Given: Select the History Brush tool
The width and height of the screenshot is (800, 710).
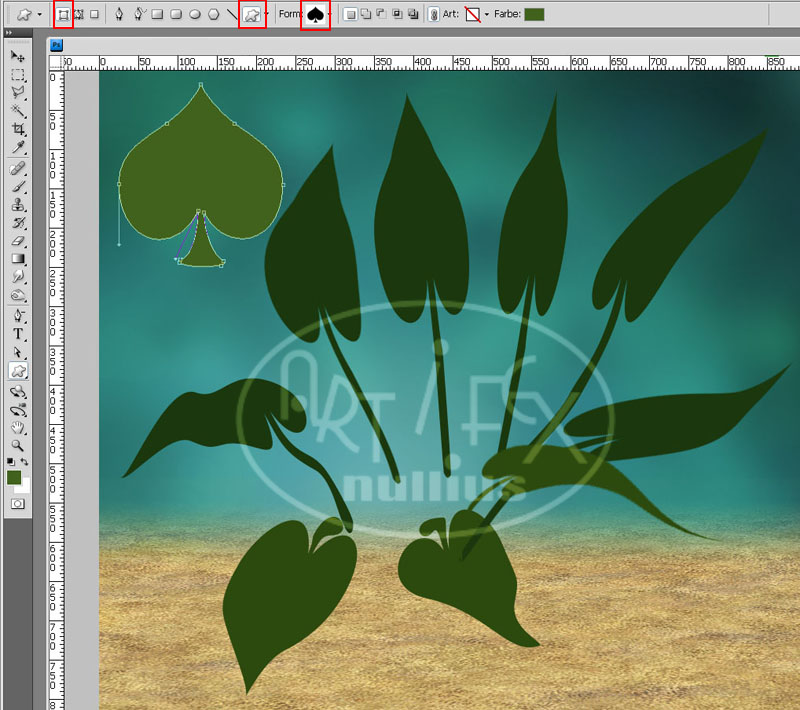Looking at the screenshot, I should 18,223.
